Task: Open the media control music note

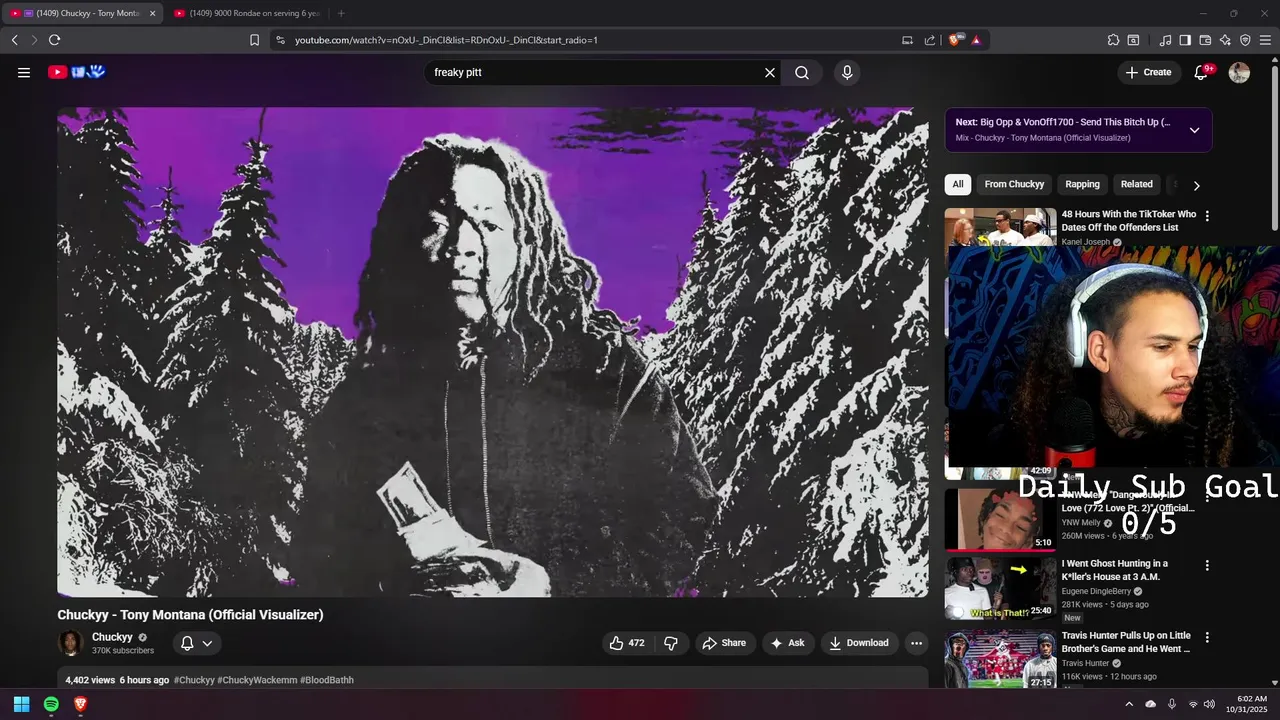Action: [1165, 40]
